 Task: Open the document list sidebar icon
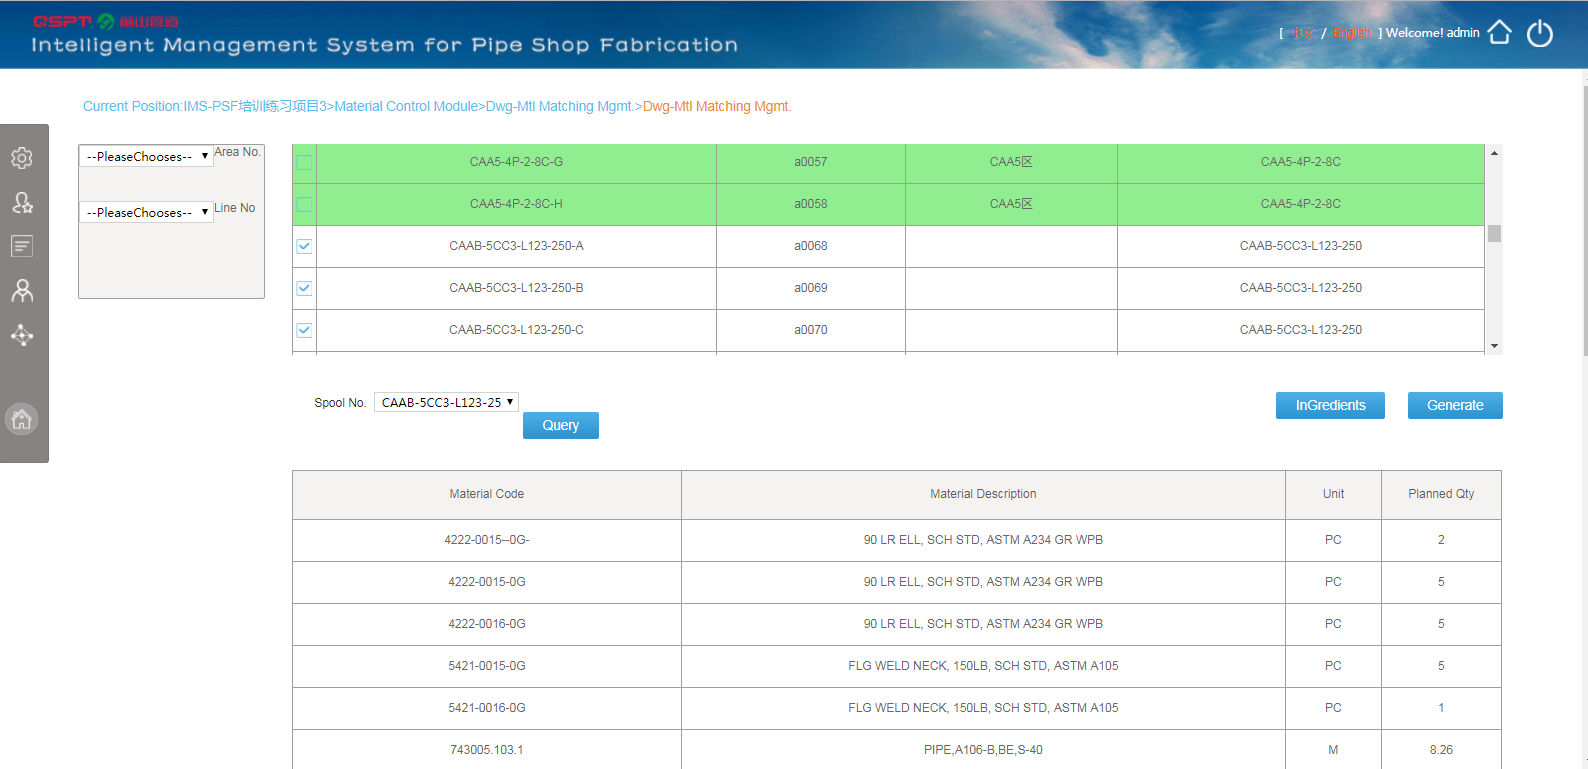22,246
